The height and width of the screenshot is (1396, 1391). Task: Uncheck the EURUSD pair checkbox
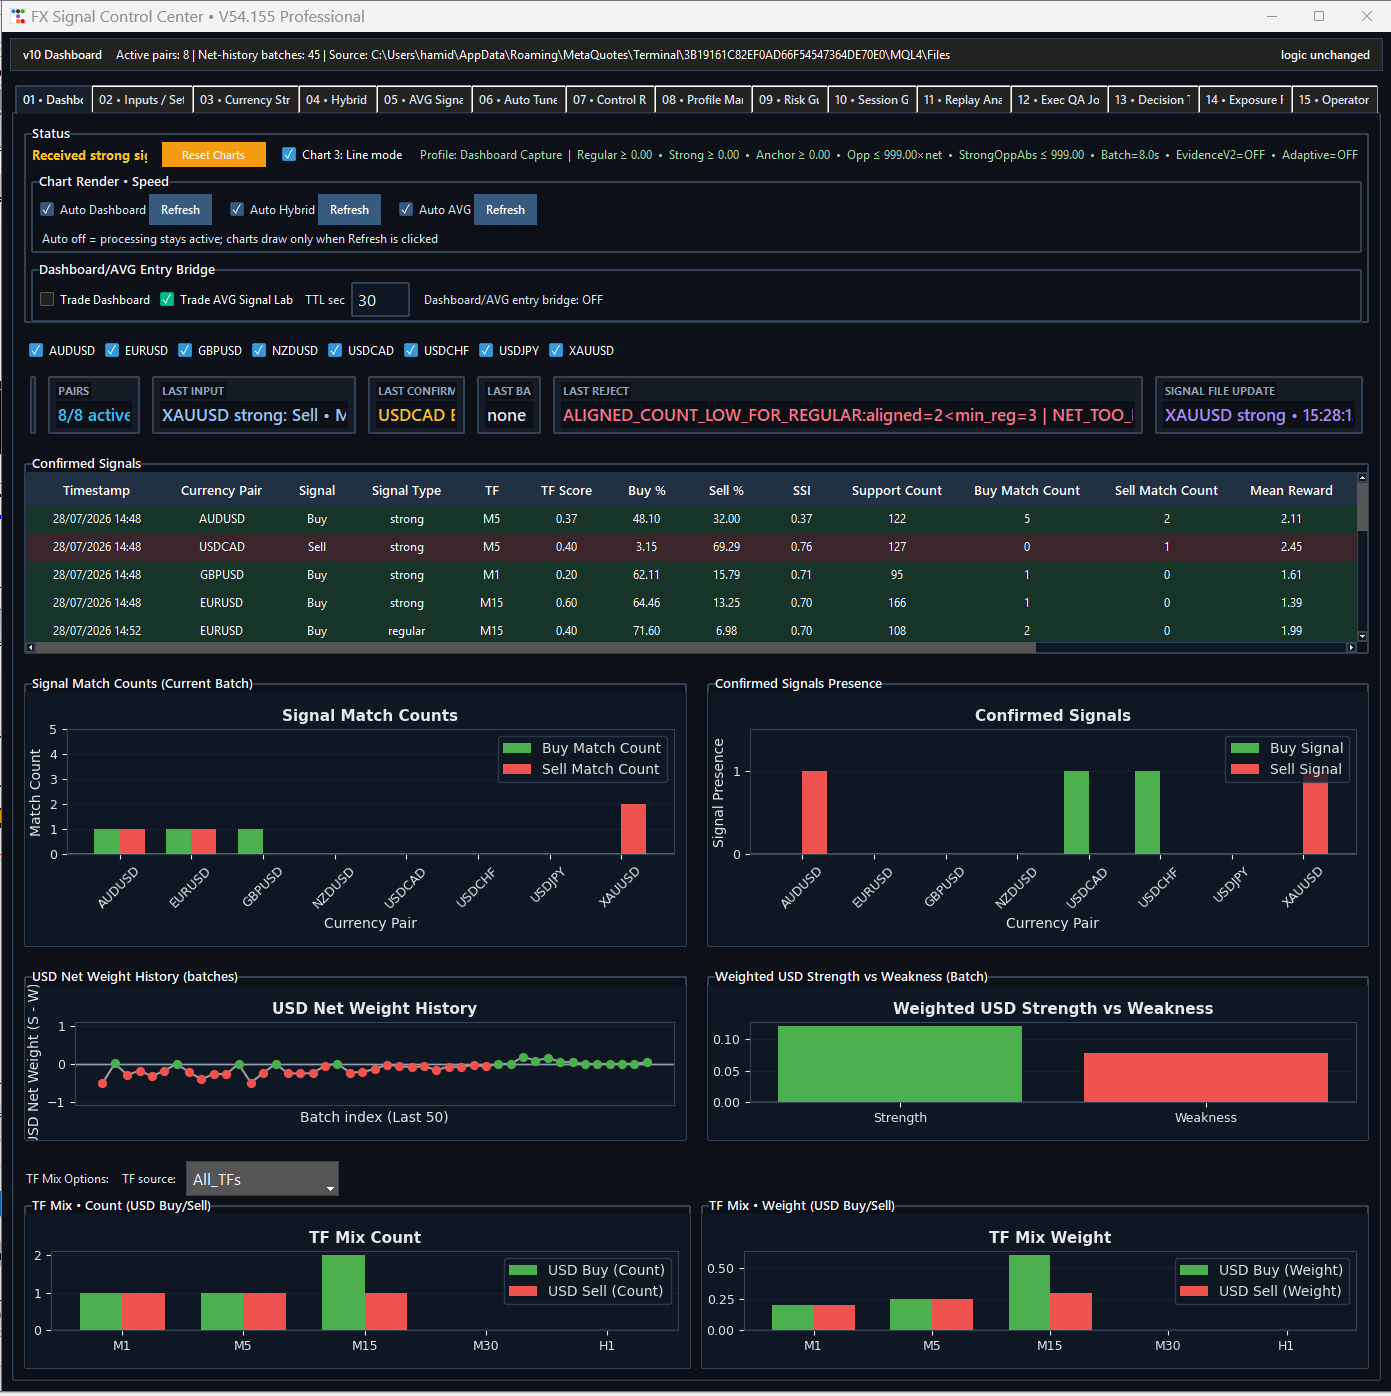112,350
